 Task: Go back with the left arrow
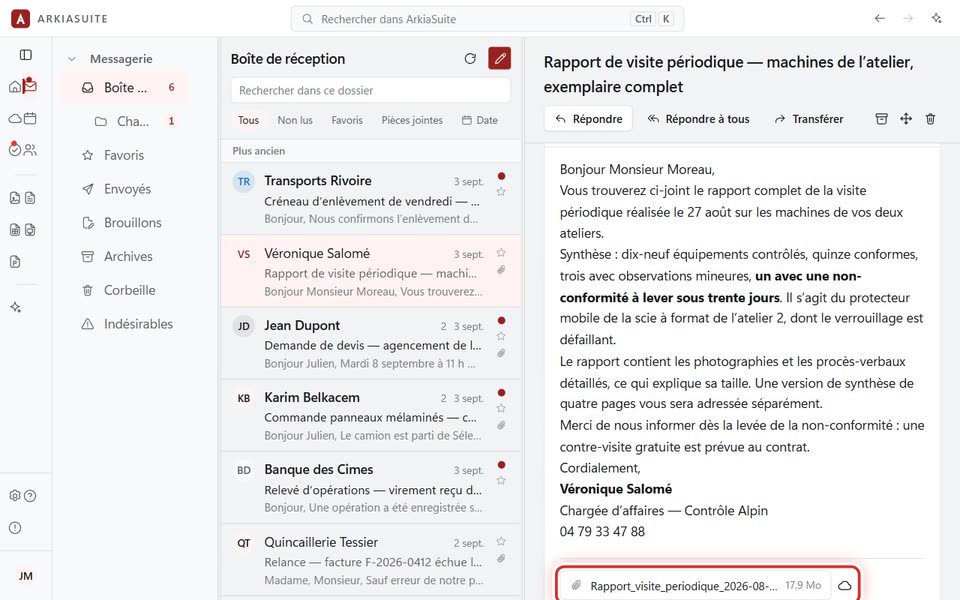(x=880, y=18)
